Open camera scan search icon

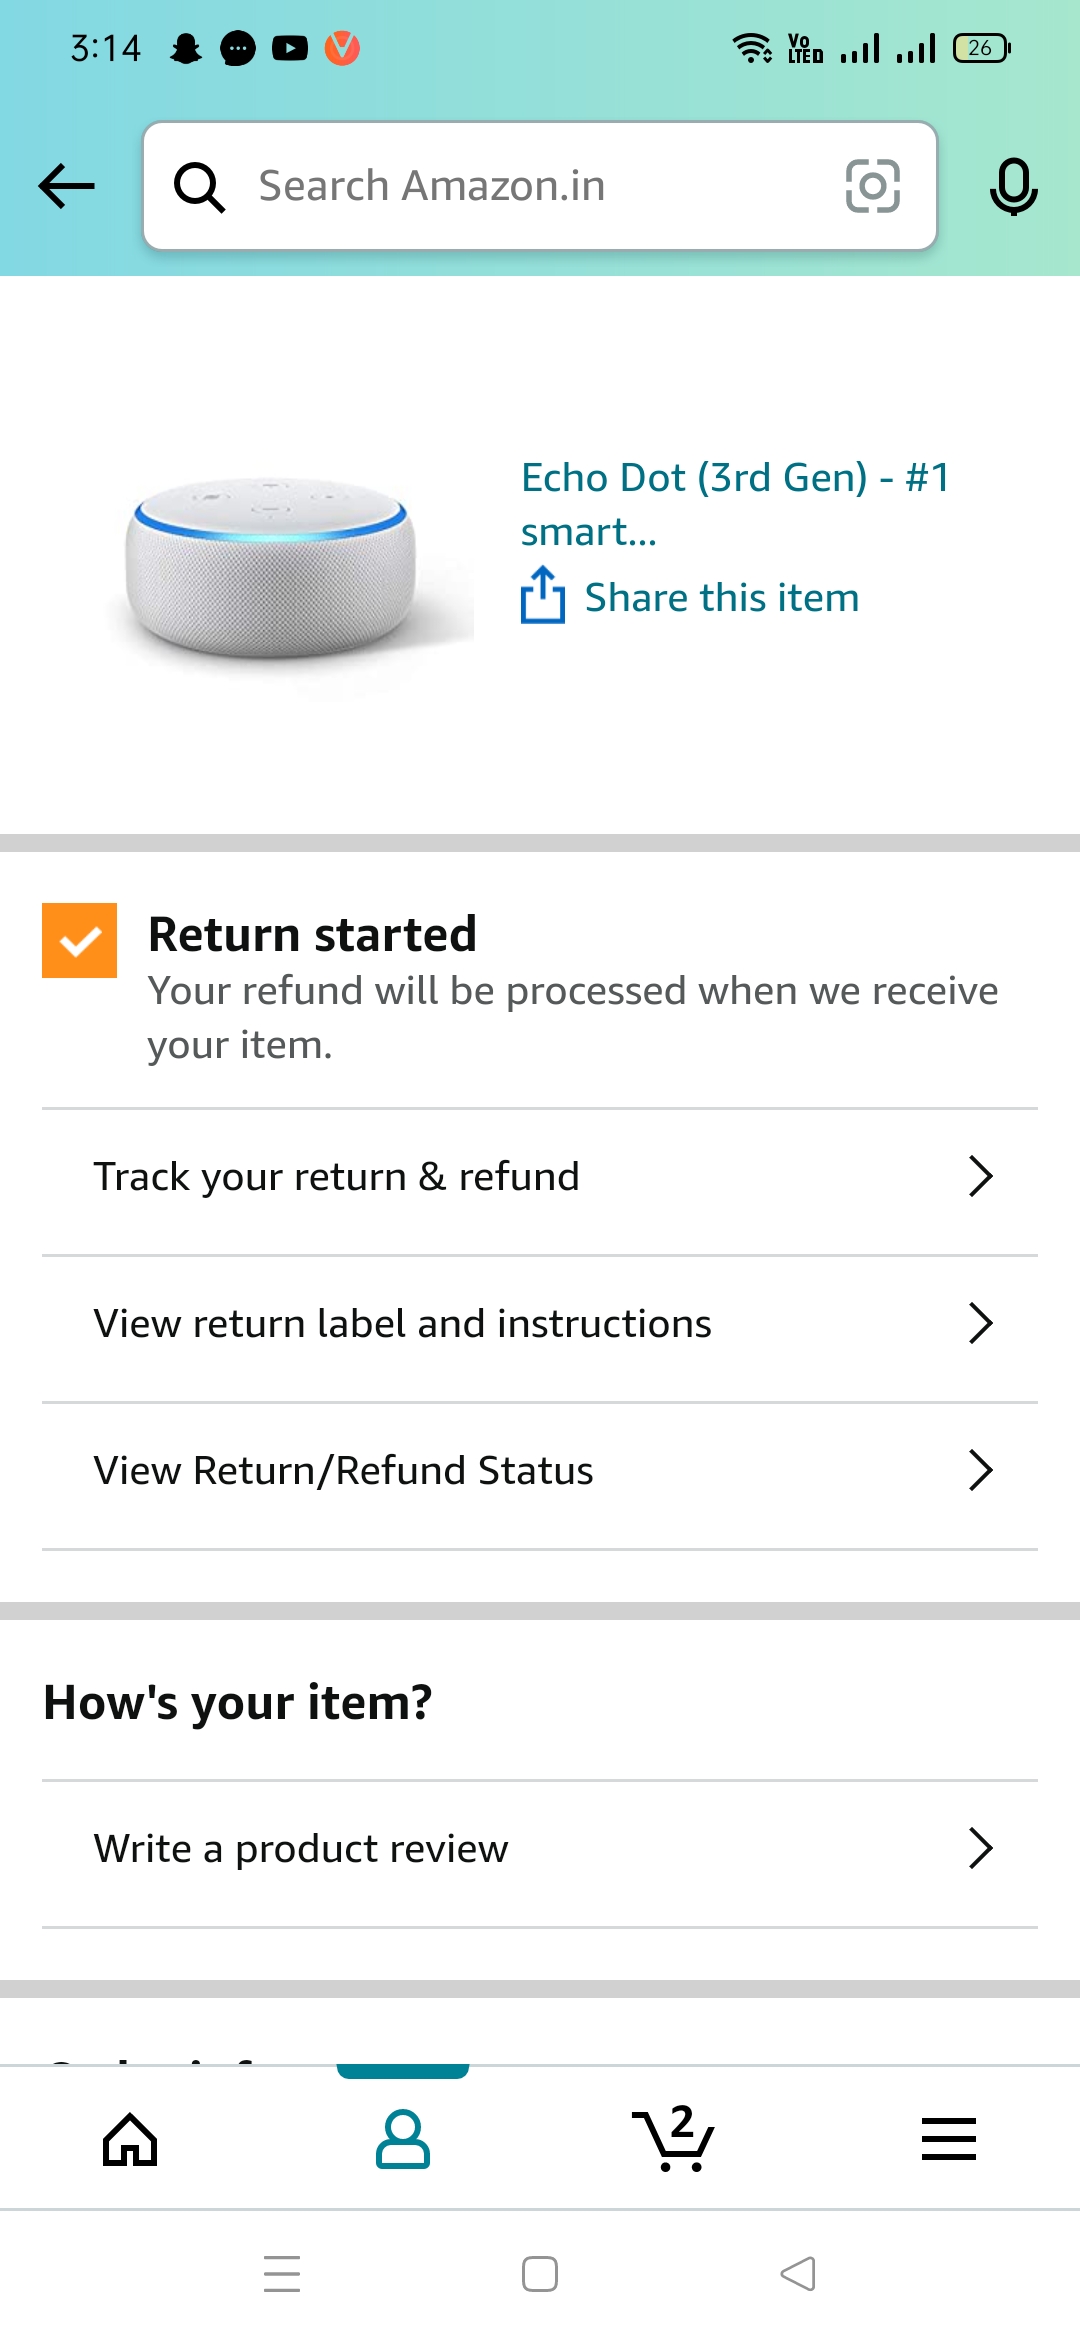point(872,186)
